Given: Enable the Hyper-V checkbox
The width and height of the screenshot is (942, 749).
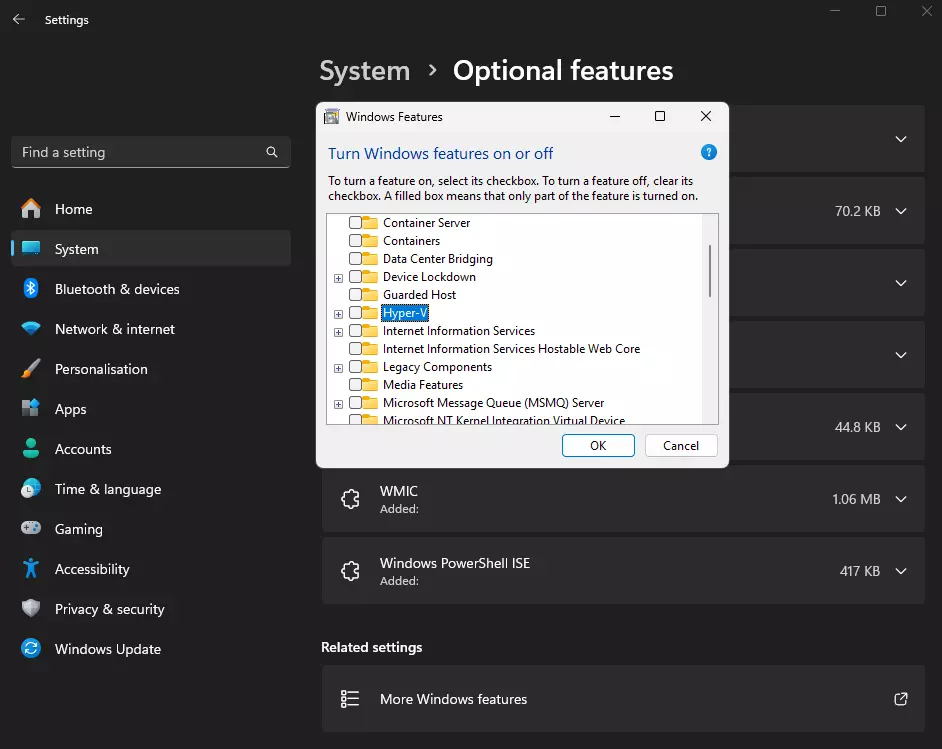Looking at the screenshot, I should click(355, 313).
